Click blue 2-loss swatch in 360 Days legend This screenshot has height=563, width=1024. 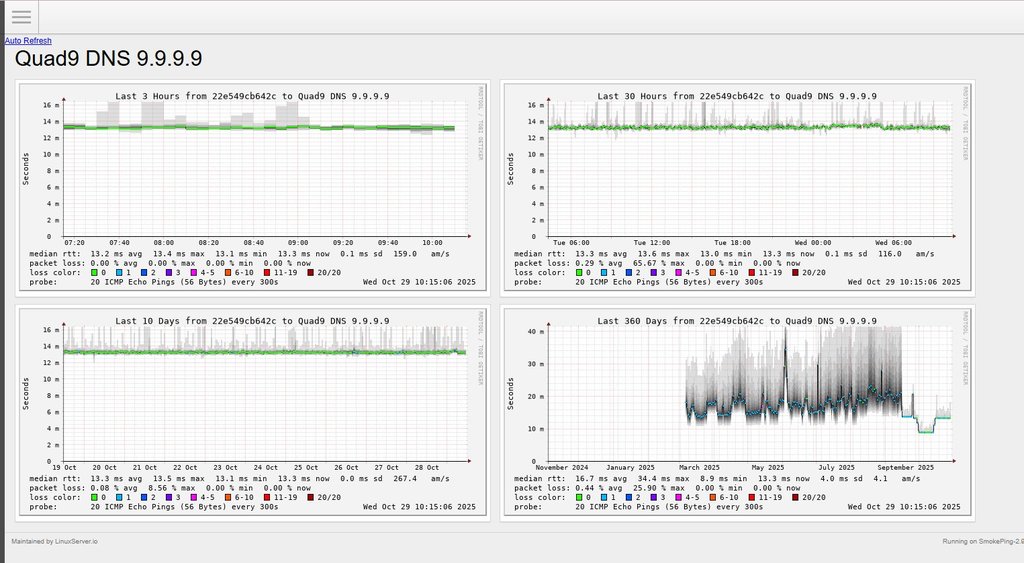[632, 497]
